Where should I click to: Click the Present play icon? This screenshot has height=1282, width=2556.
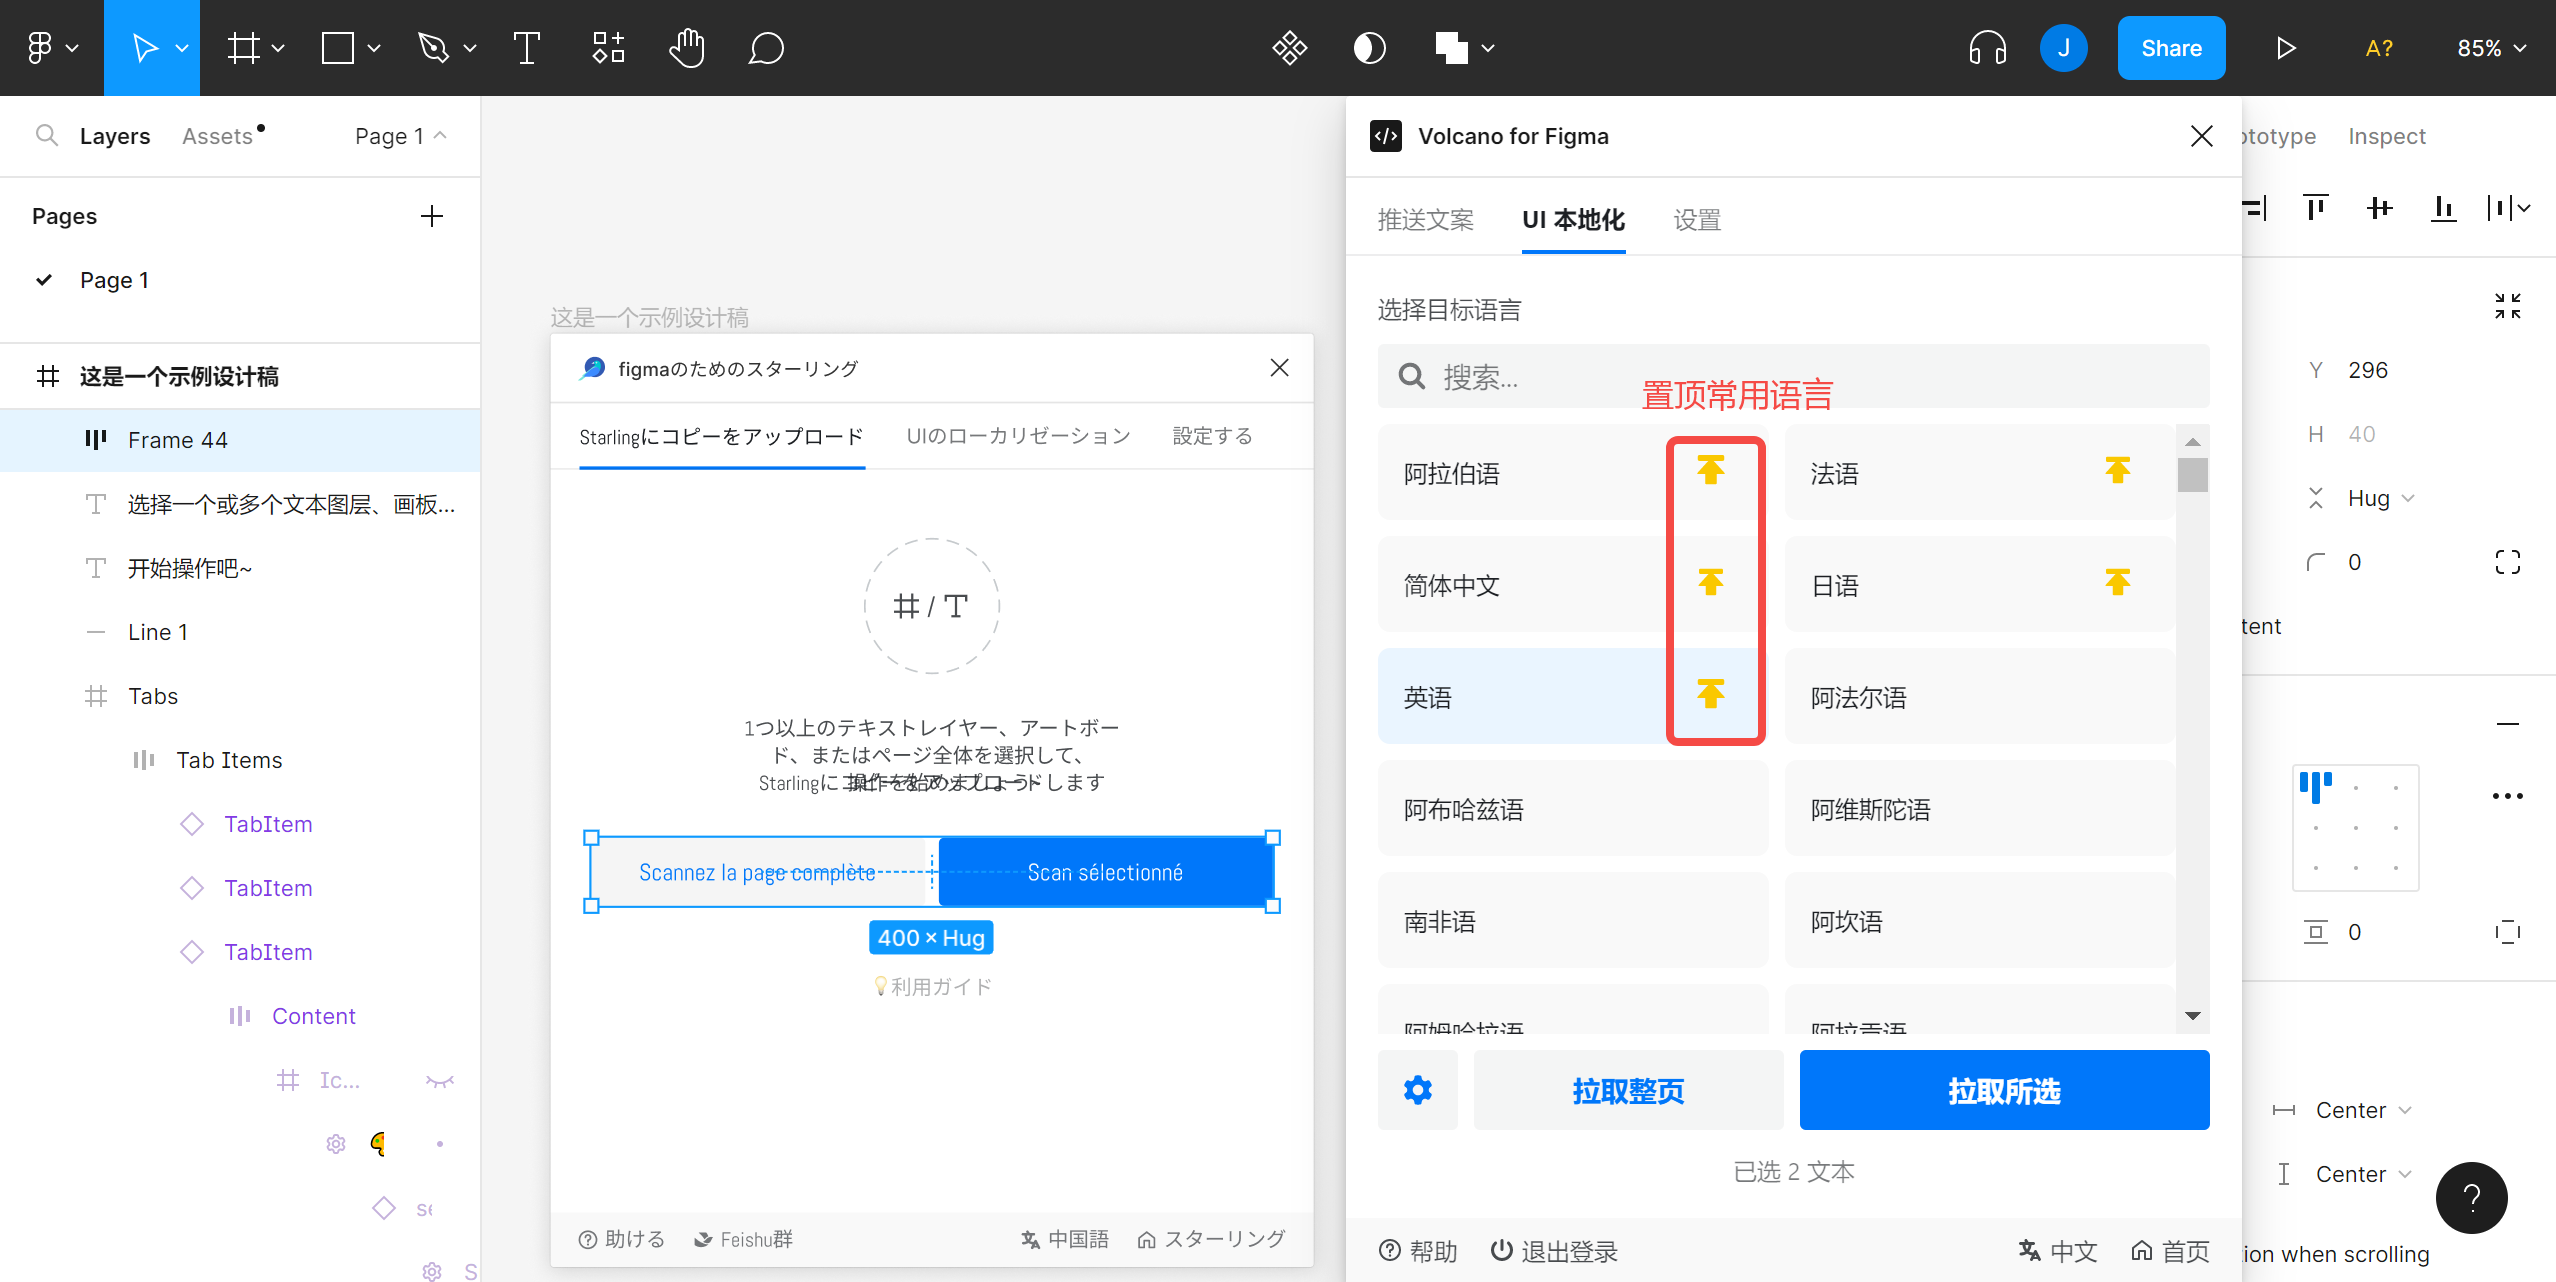tap(2285, 48)
